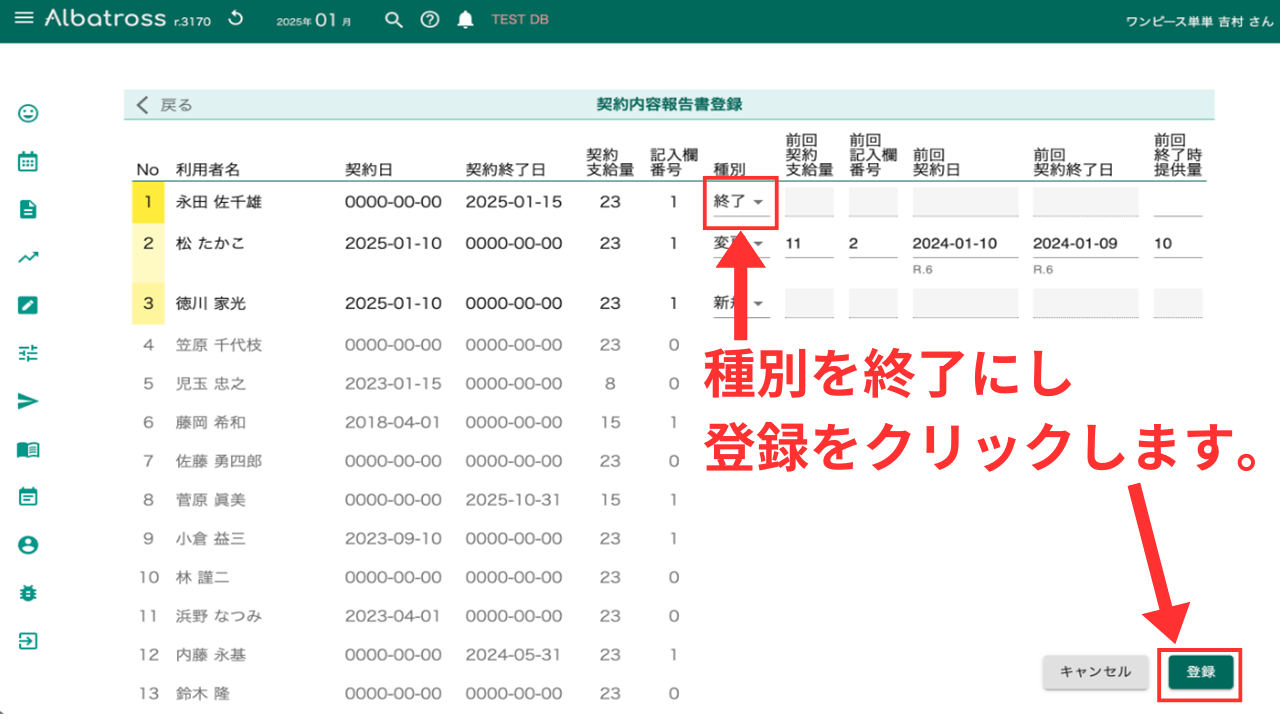
Task: Change the 2025年01月 month selector
Action: 314,20
